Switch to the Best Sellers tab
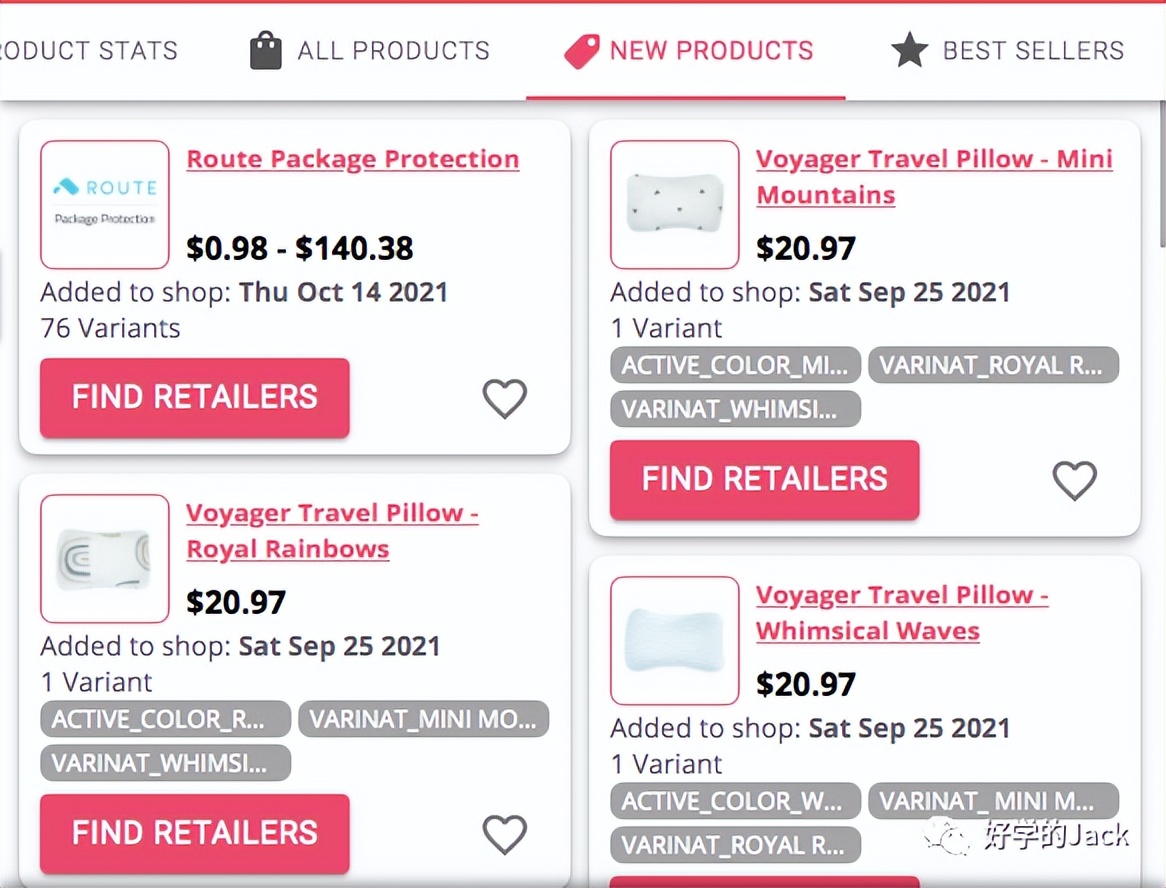This screenshot has height=888, width=1166. (1033, 50)
